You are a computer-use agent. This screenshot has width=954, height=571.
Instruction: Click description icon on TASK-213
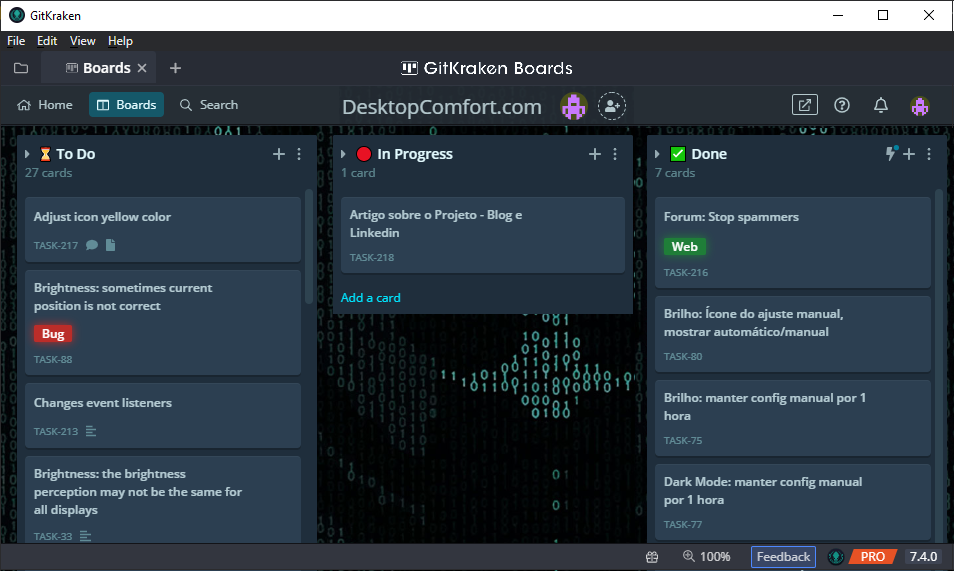[x=91, y=431]
